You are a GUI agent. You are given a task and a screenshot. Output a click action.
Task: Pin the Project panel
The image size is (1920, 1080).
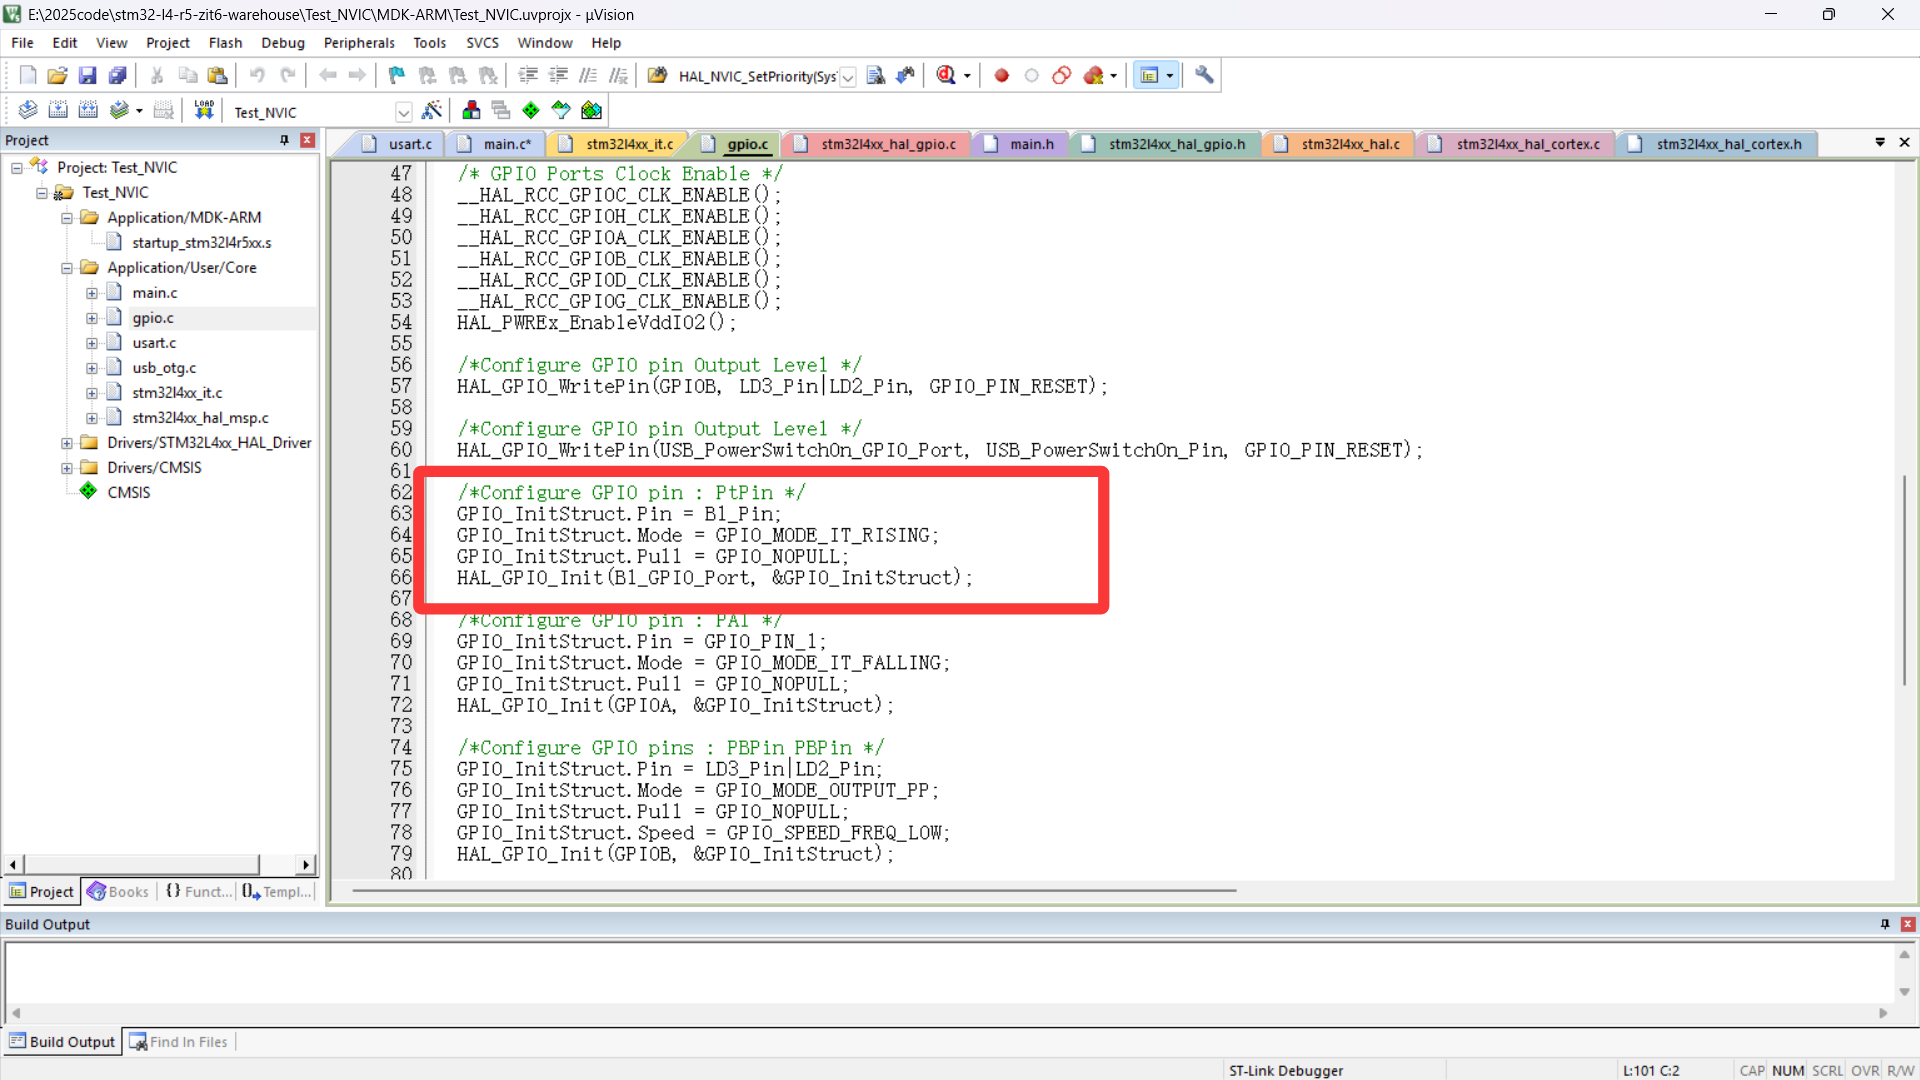point(284,140)
